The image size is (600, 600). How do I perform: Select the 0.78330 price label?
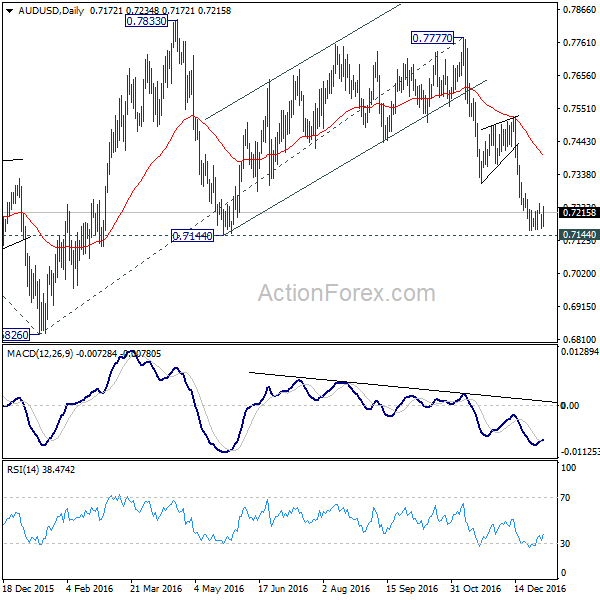coord(147,21)
